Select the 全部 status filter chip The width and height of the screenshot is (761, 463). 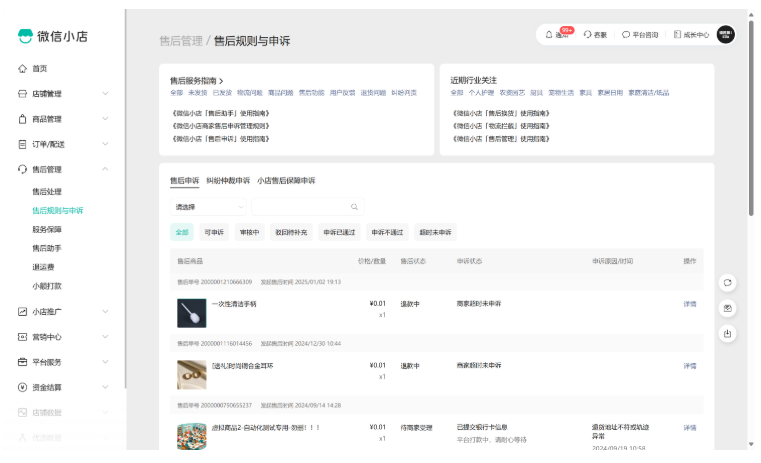182,232
